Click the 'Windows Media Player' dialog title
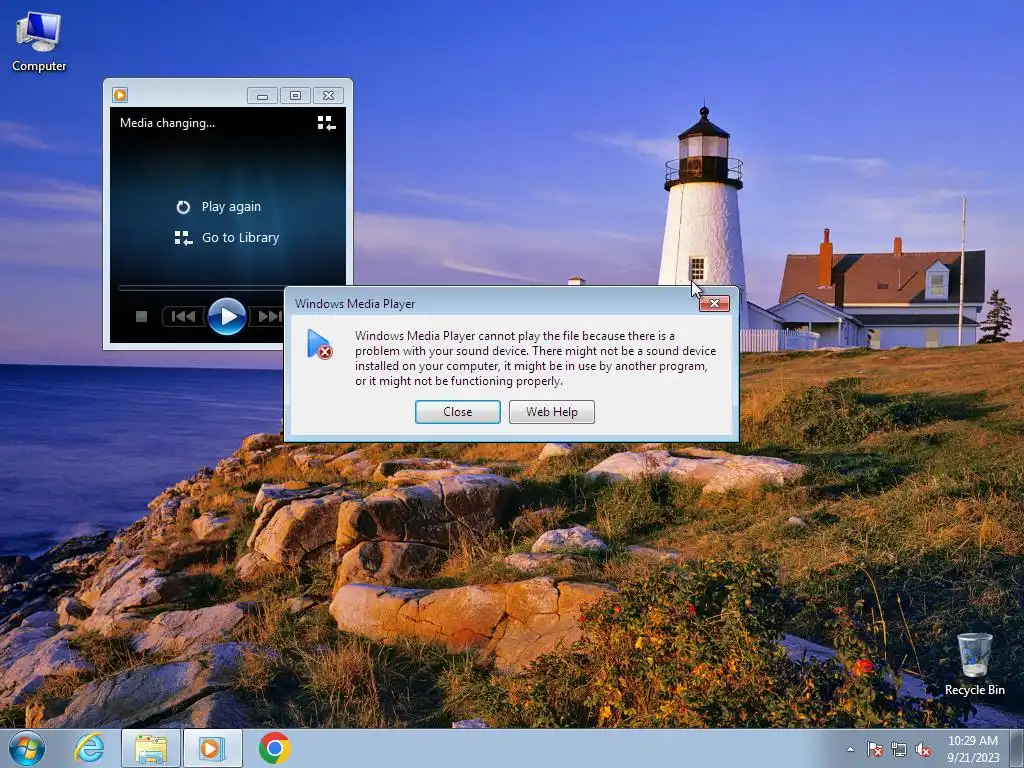 355,304
